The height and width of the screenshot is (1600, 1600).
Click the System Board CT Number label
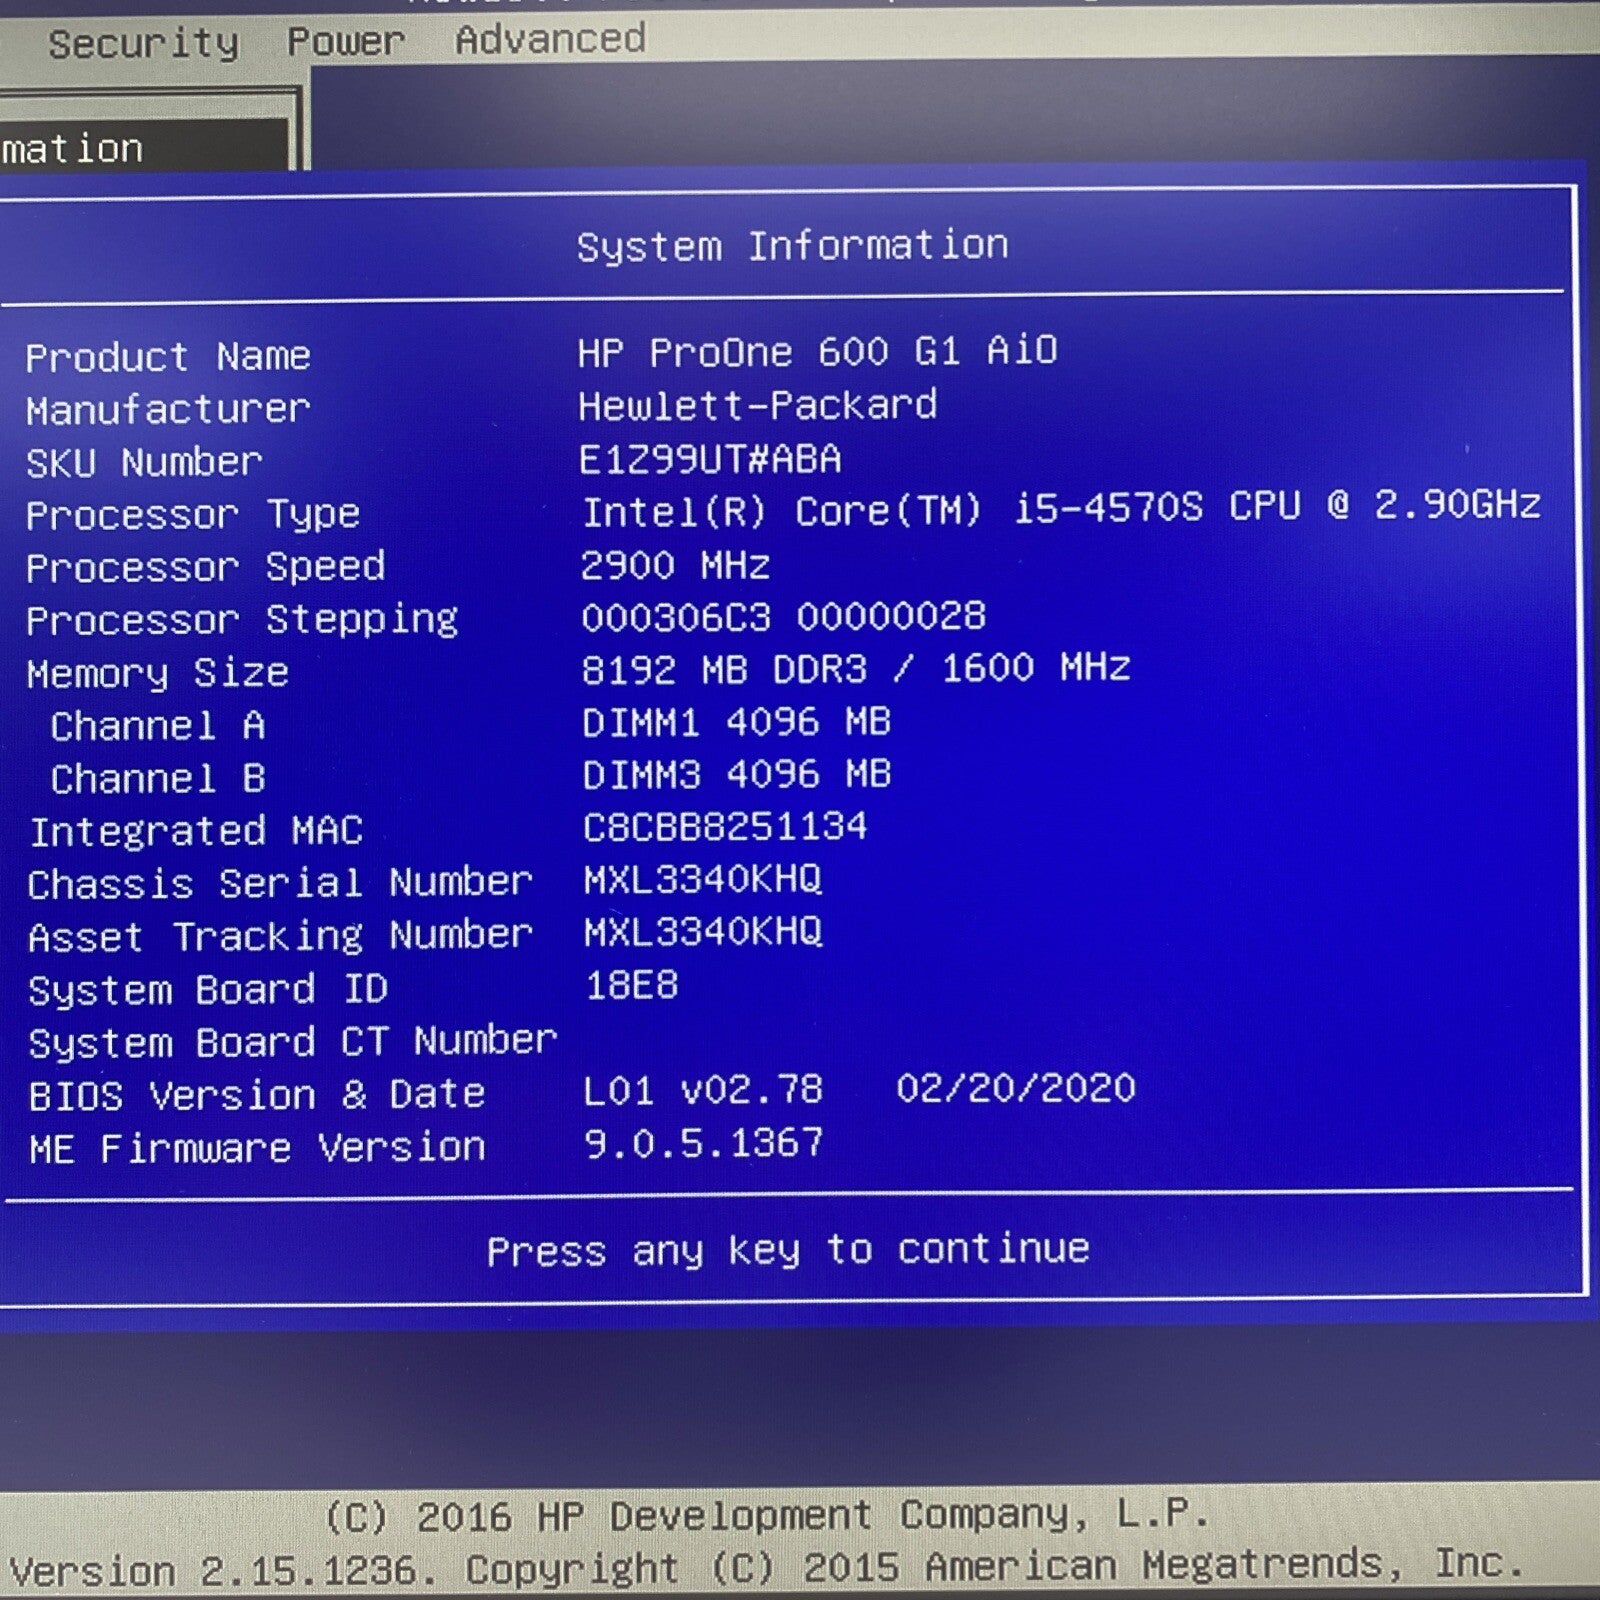(x=292, y=1043)
